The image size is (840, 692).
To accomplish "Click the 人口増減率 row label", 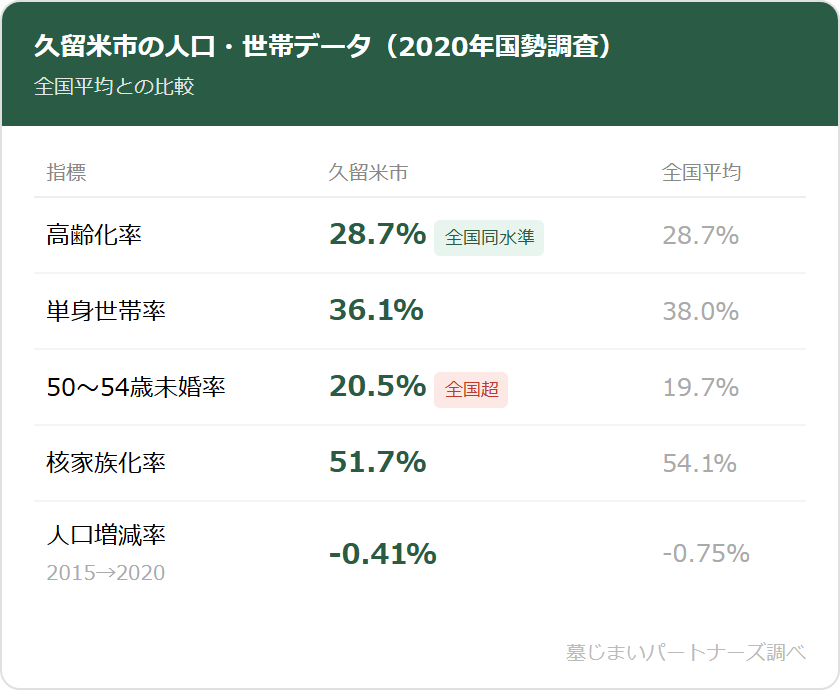I will click(106, 536).
